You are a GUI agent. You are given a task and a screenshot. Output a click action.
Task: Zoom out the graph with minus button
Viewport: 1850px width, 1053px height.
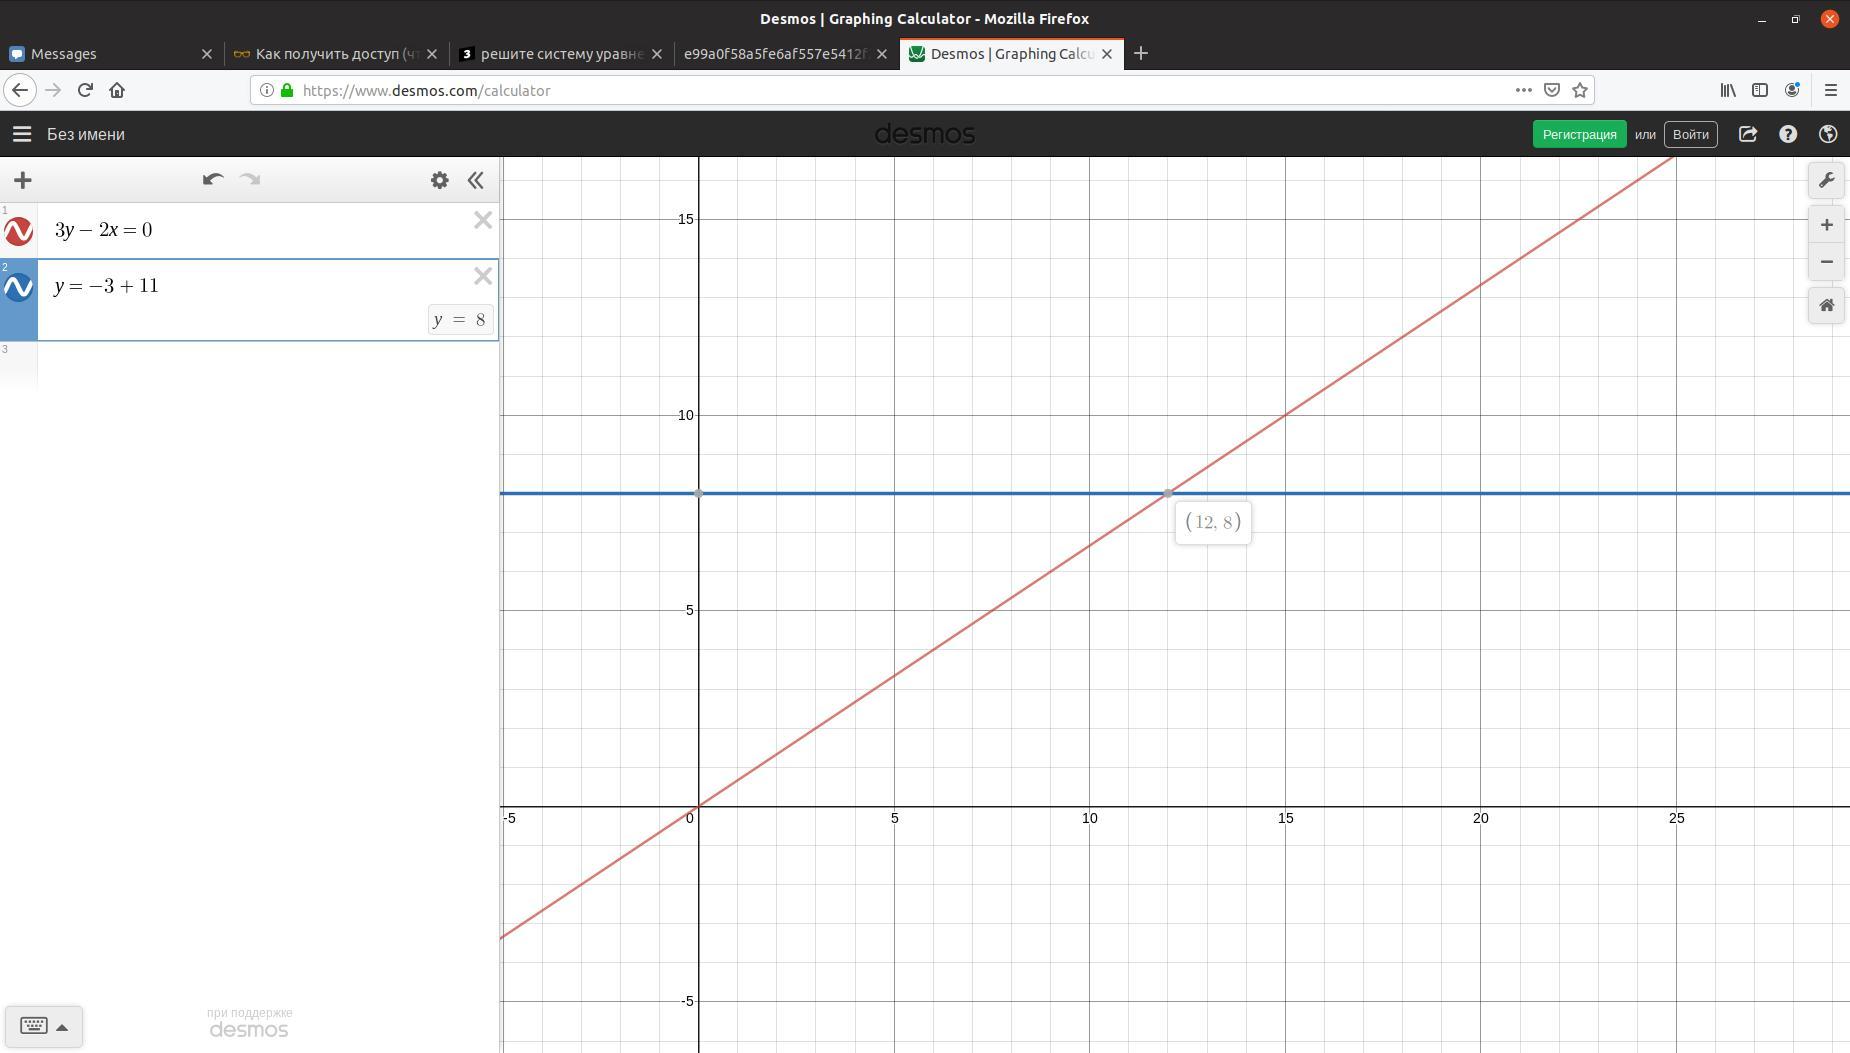click(x=1826, y=262)
